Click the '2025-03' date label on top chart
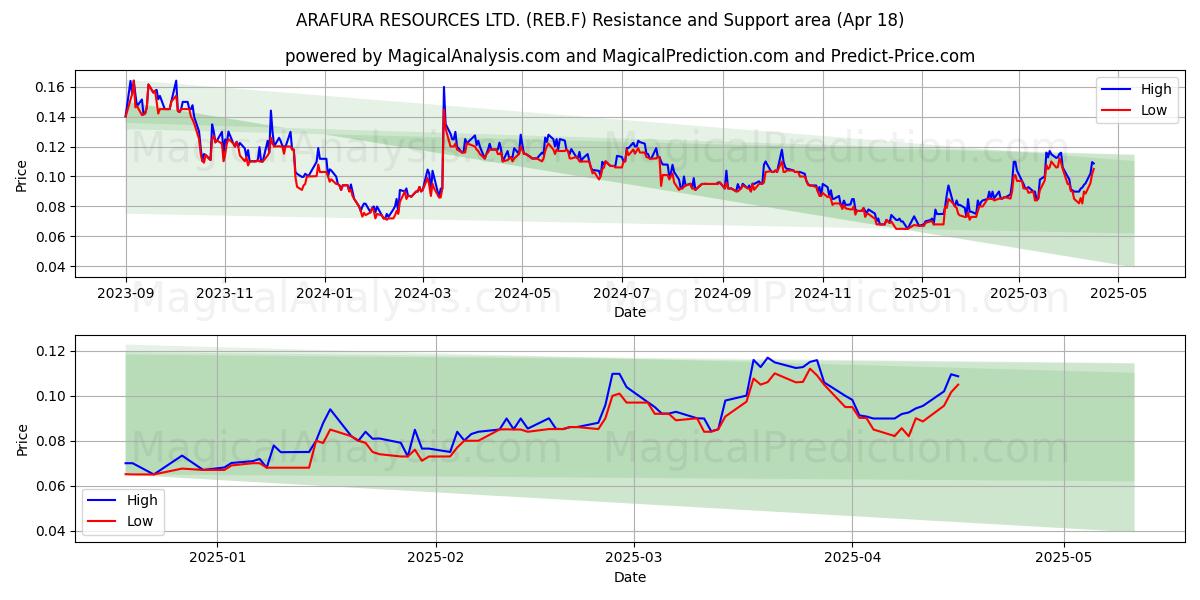 click(1018, 295)
